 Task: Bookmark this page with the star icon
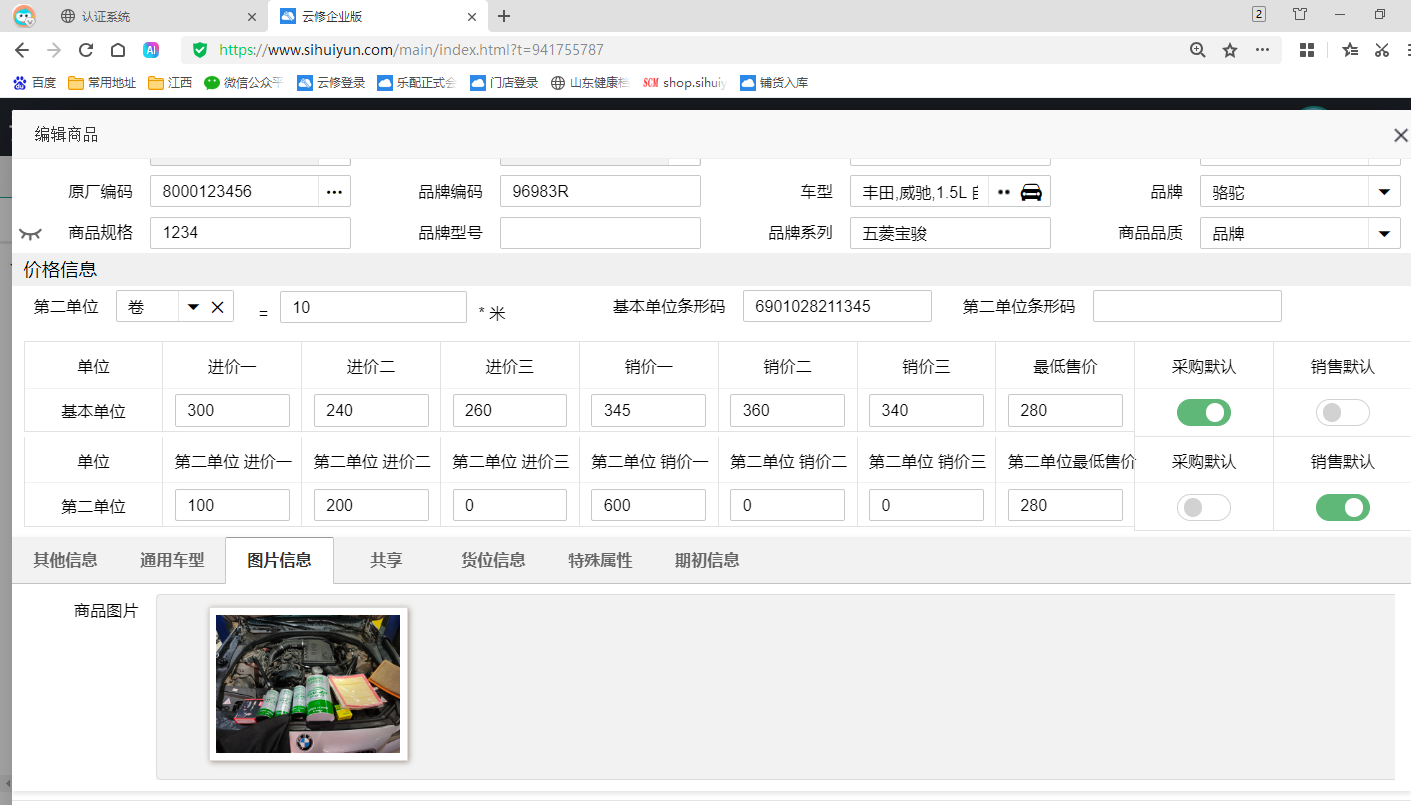pos(1230,50)
